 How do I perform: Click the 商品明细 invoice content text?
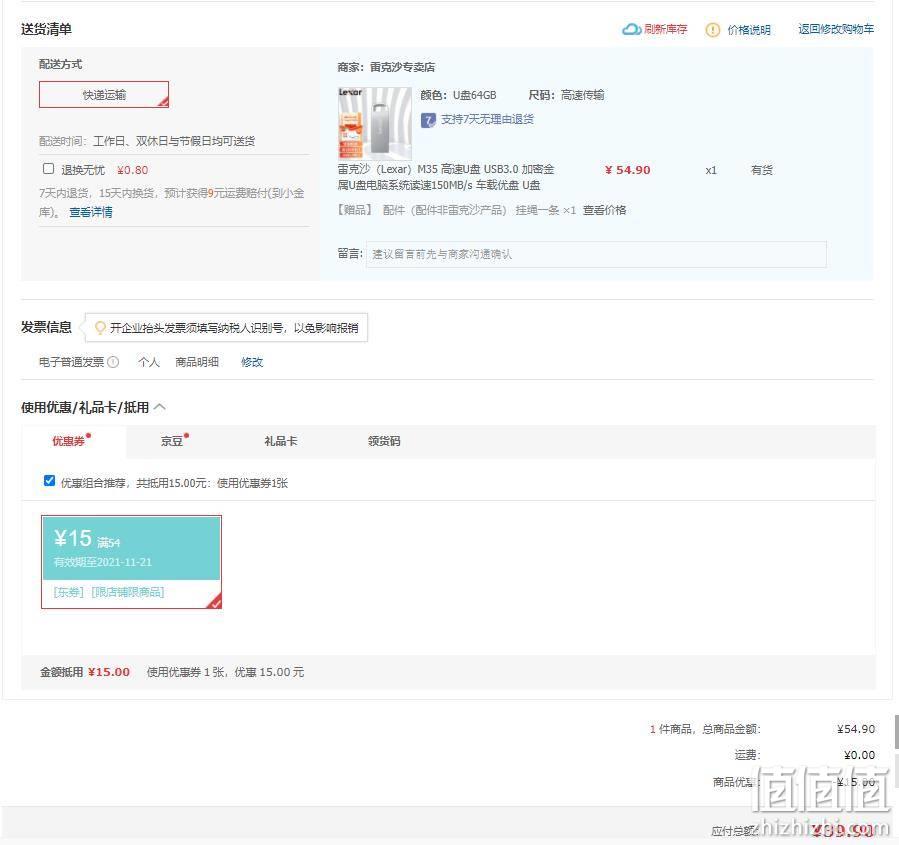click(x=197, y=362)
